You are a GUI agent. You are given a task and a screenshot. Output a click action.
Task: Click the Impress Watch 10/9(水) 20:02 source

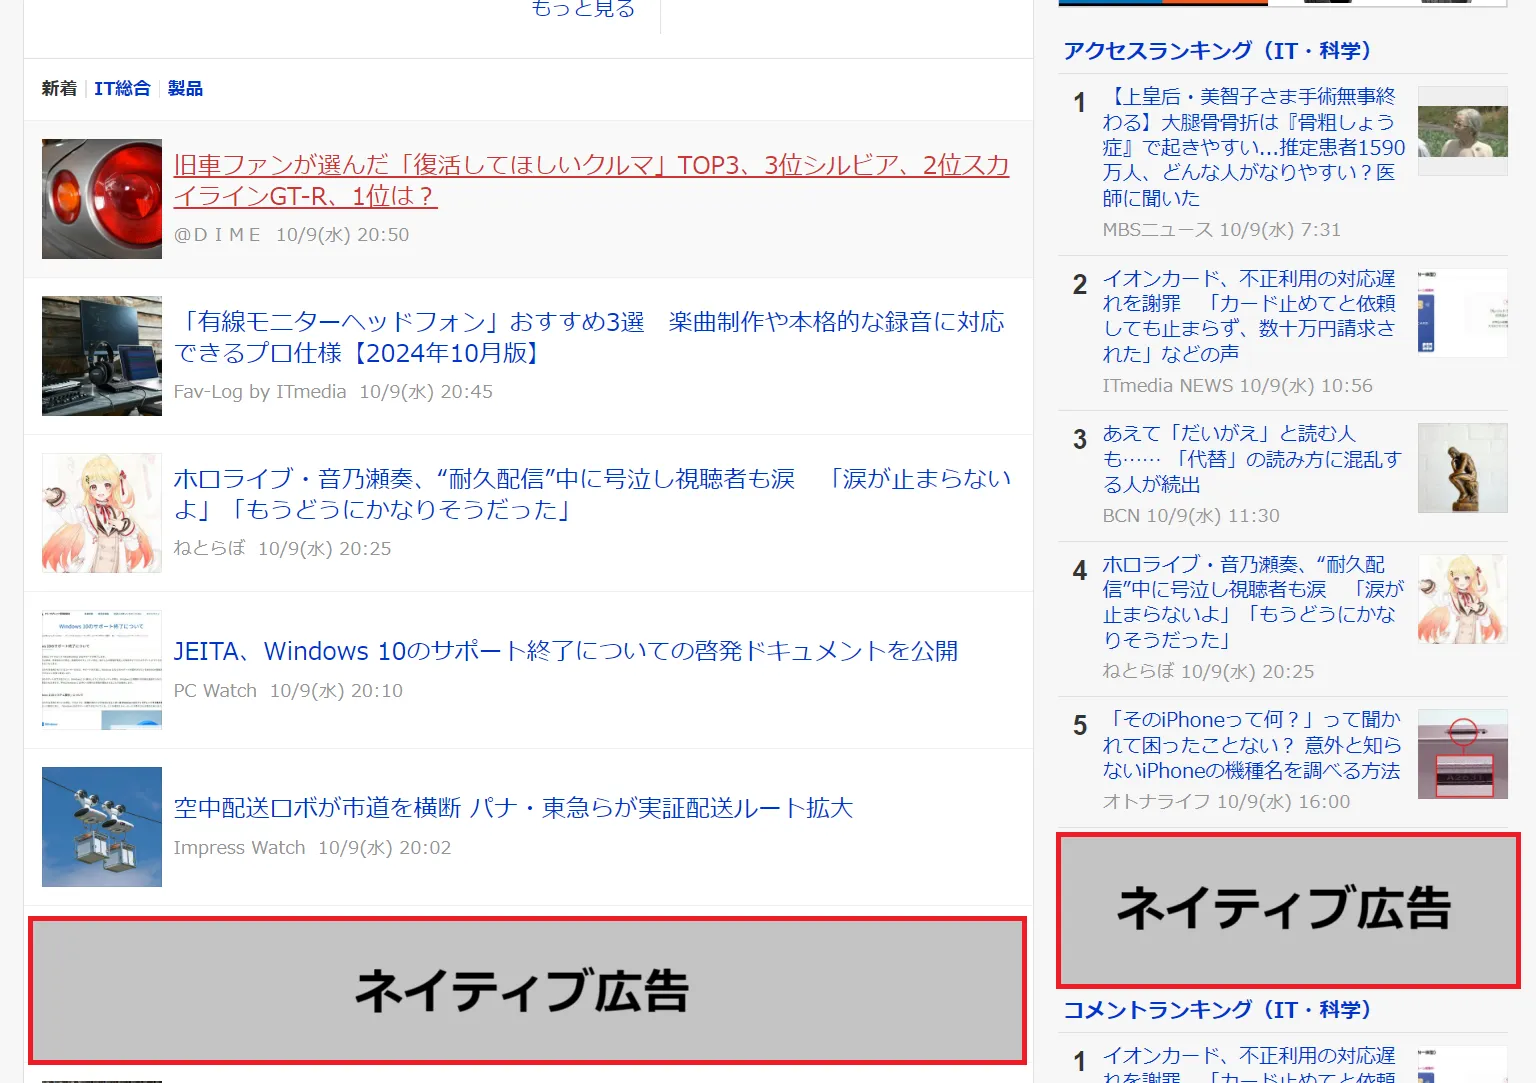point(312,848)
